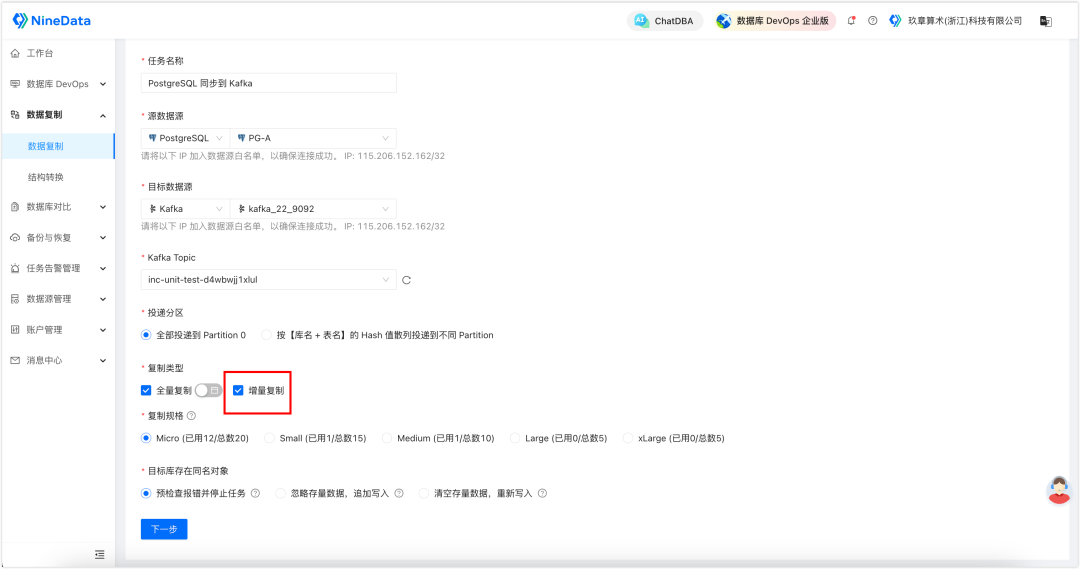Expand the 数据库 DevOps sidebar menu

[x=58, y=84]
